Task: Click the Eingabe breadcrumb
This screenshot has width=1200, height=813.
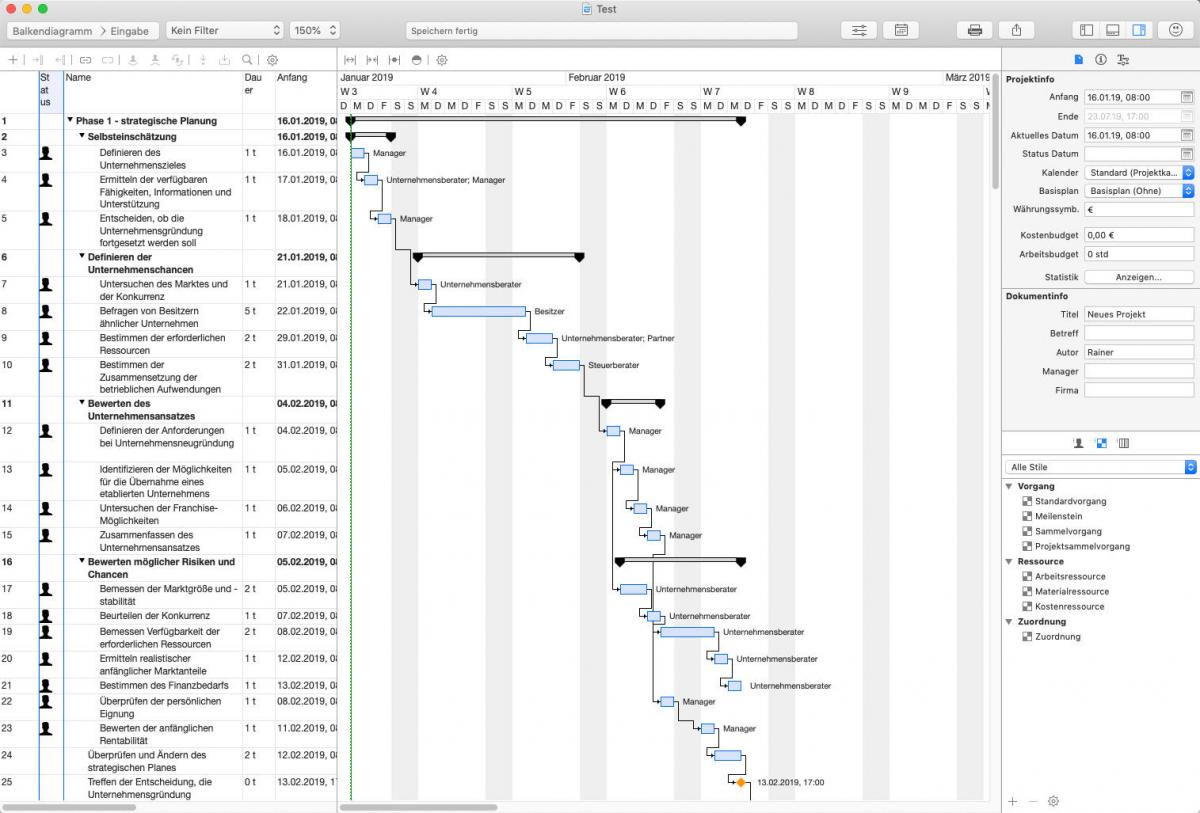Action: coord(130,31)
